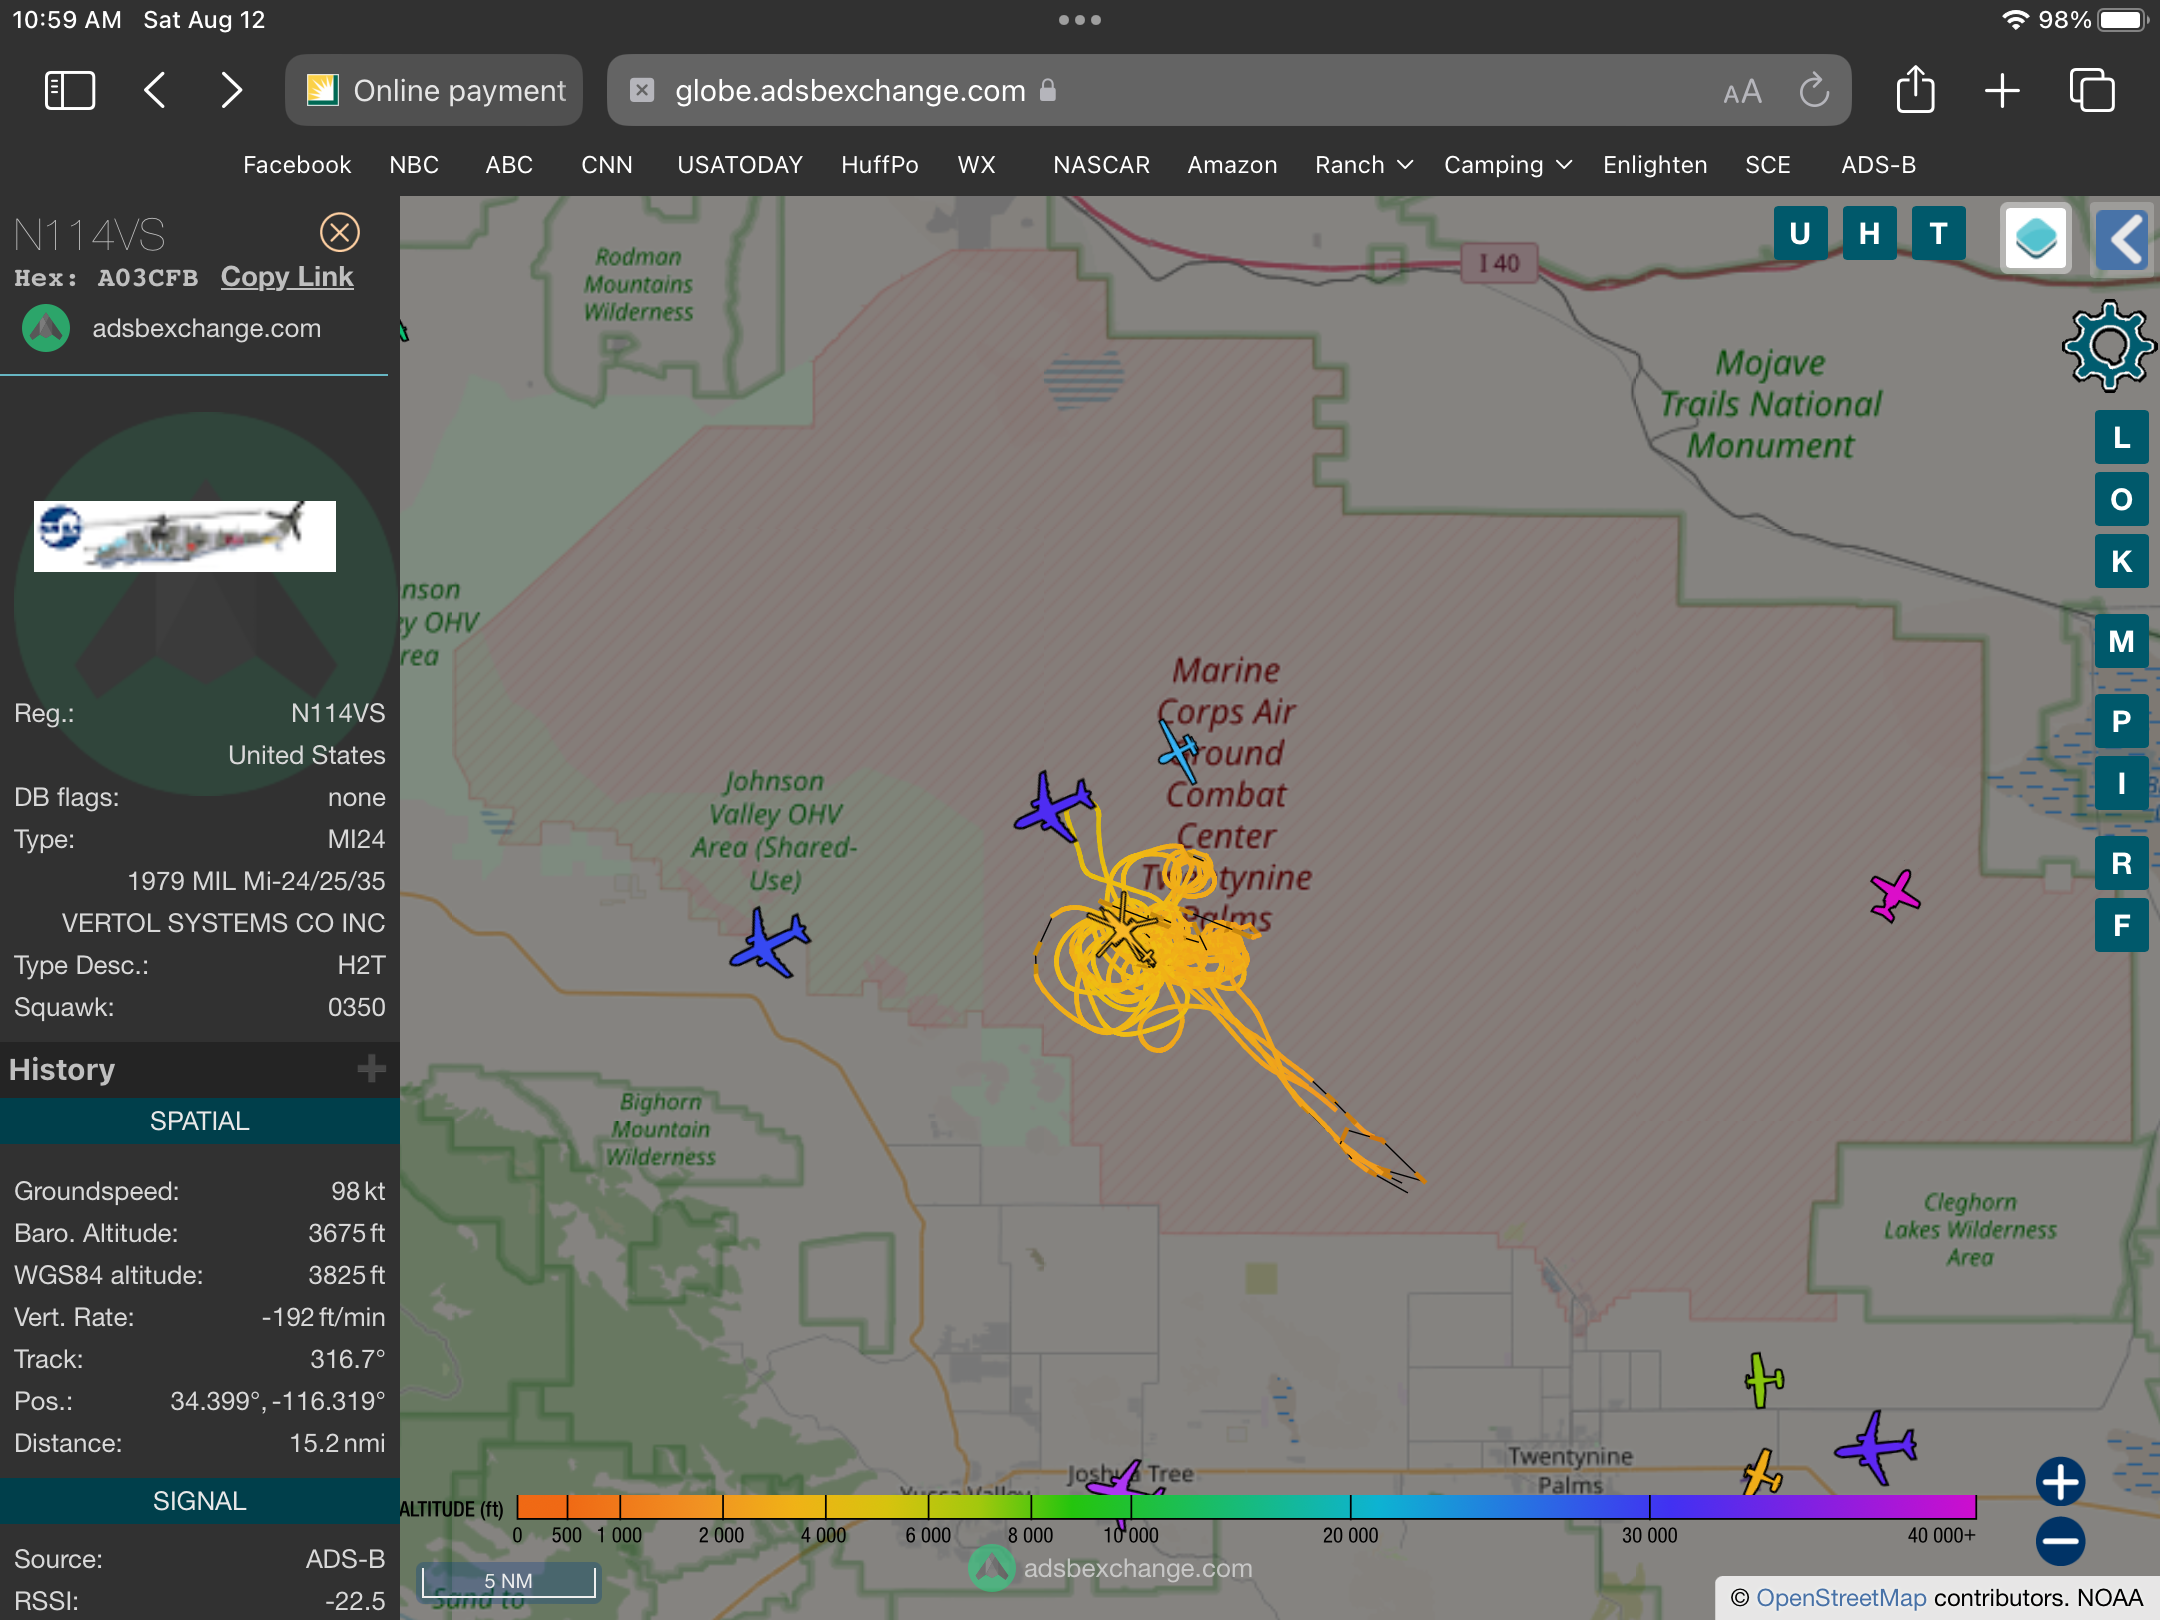The width and height of the screenshot is (2160, 1620).
Task: Toggle the U filter button
Action: pyautogui.click(x=1800, y=234)
